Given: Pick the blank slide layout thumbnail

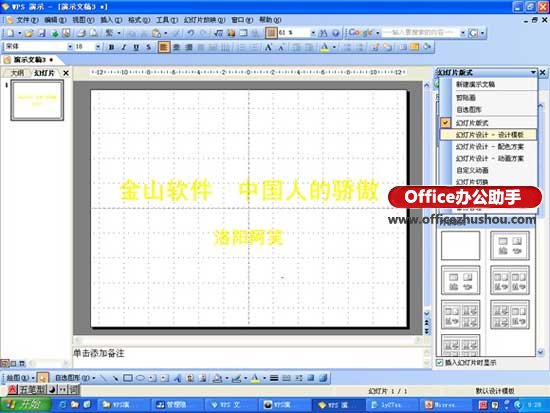Looking at the screenshot, I should pos(460,245).
